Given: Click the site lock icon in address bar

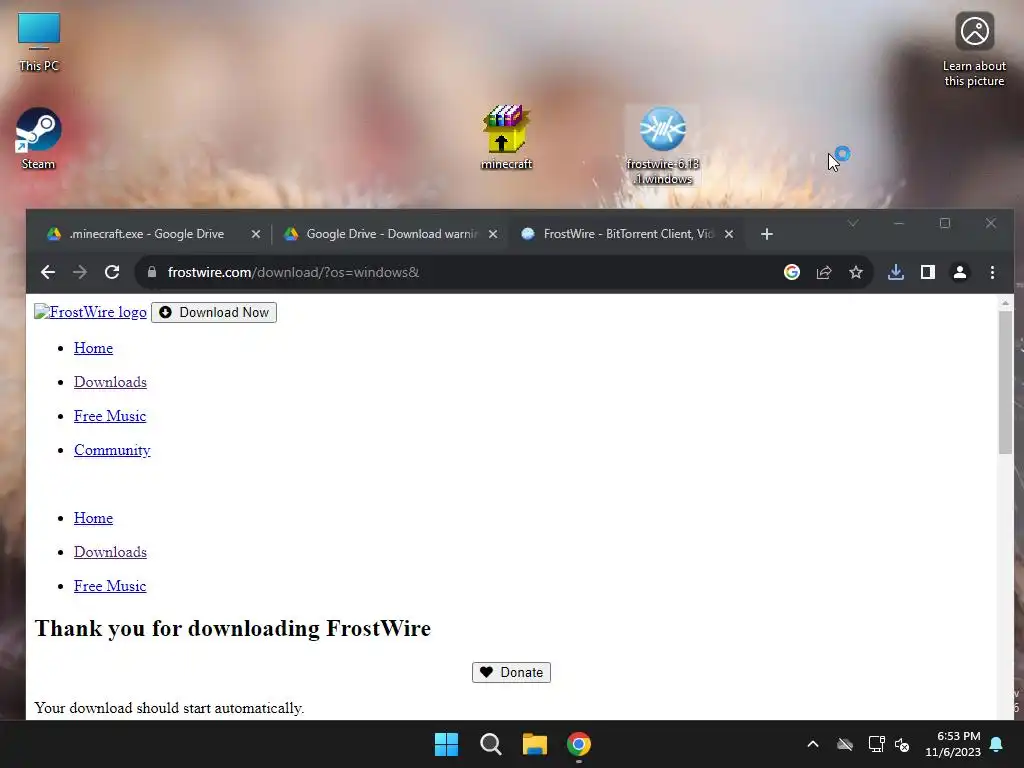Looking at the screenshot, I should point(152,272).
